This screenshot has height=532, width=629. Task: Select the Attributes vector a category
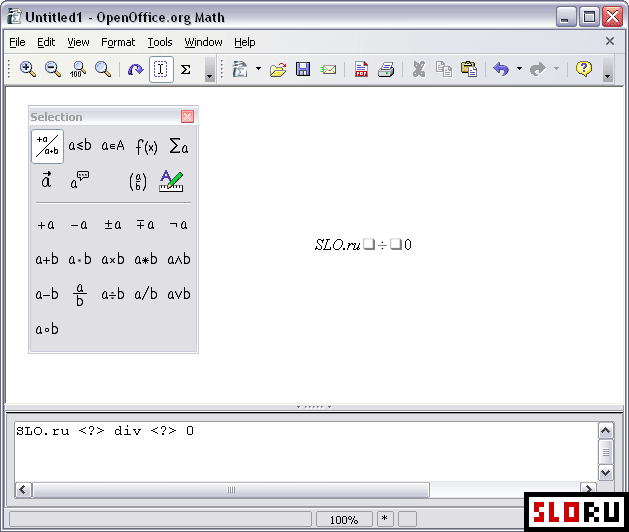[x=47, y=181]
